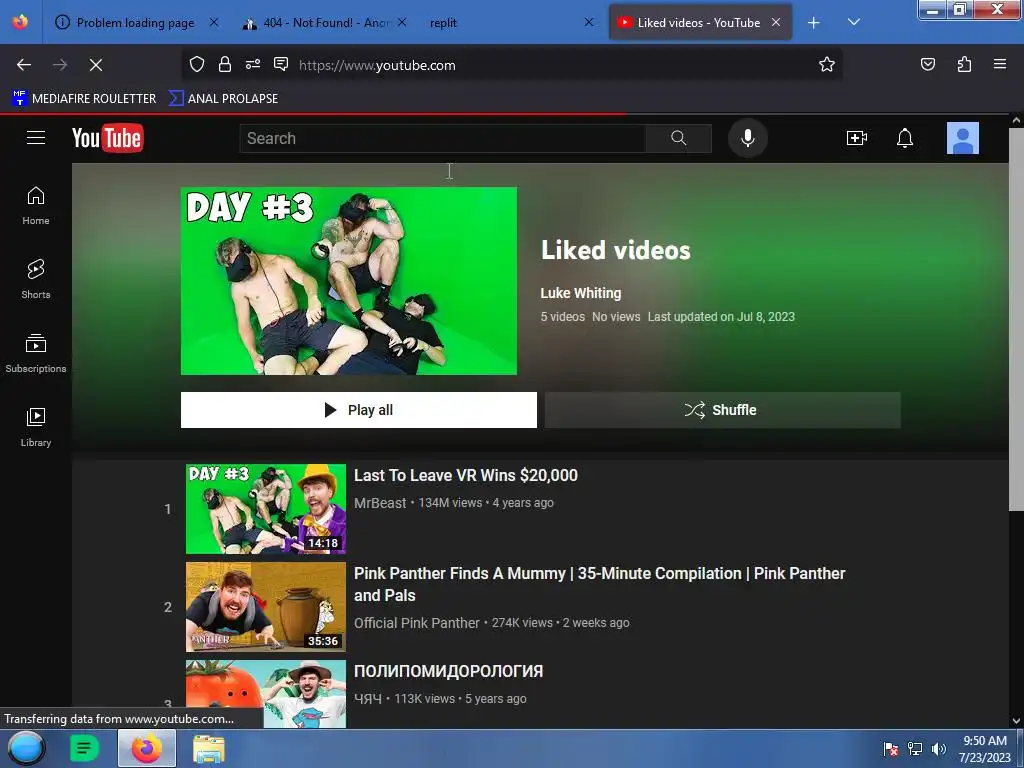This screenshot has height=768, width=1024.
Task: Click the tracking protection shield icon
Action: pyautogui.click(x=197, y=64)
